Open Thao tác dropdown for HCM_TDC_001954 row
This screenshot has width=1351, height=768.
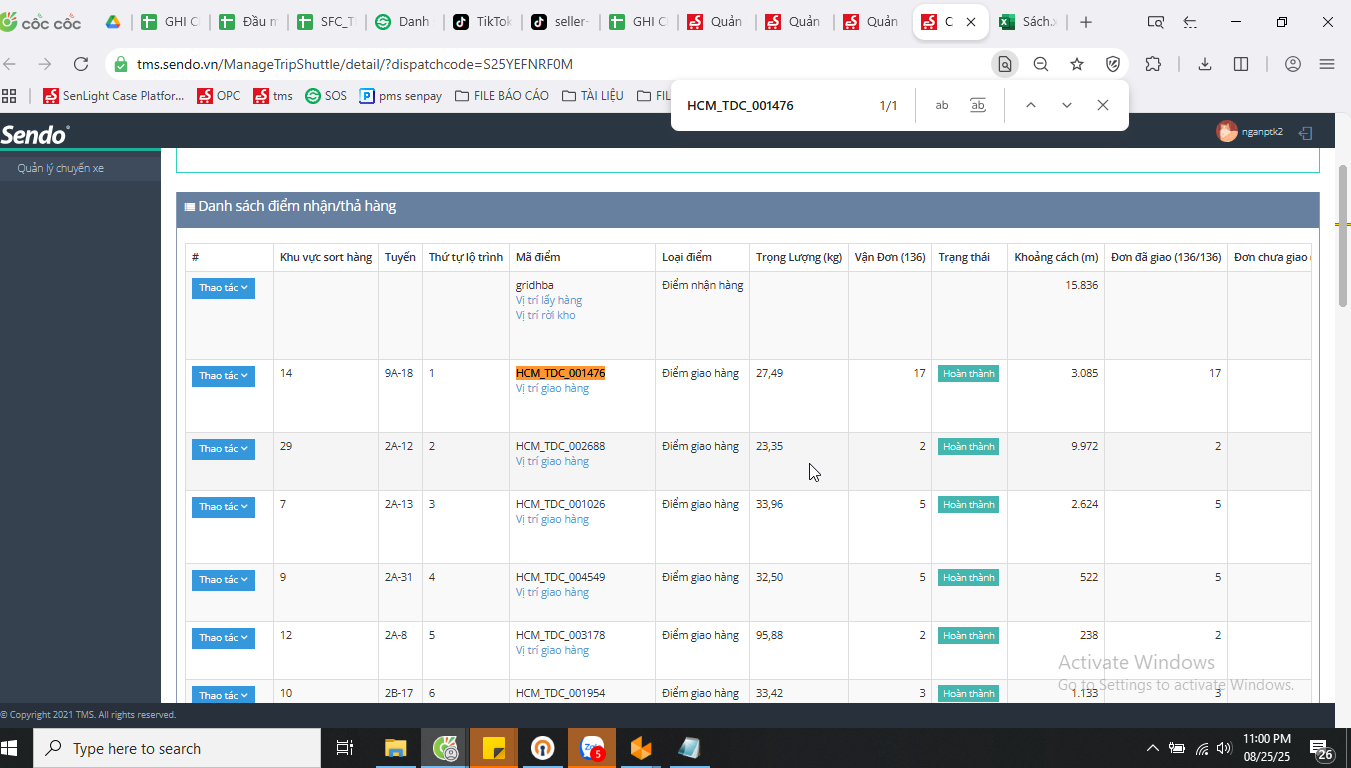(x=223, y=695)
